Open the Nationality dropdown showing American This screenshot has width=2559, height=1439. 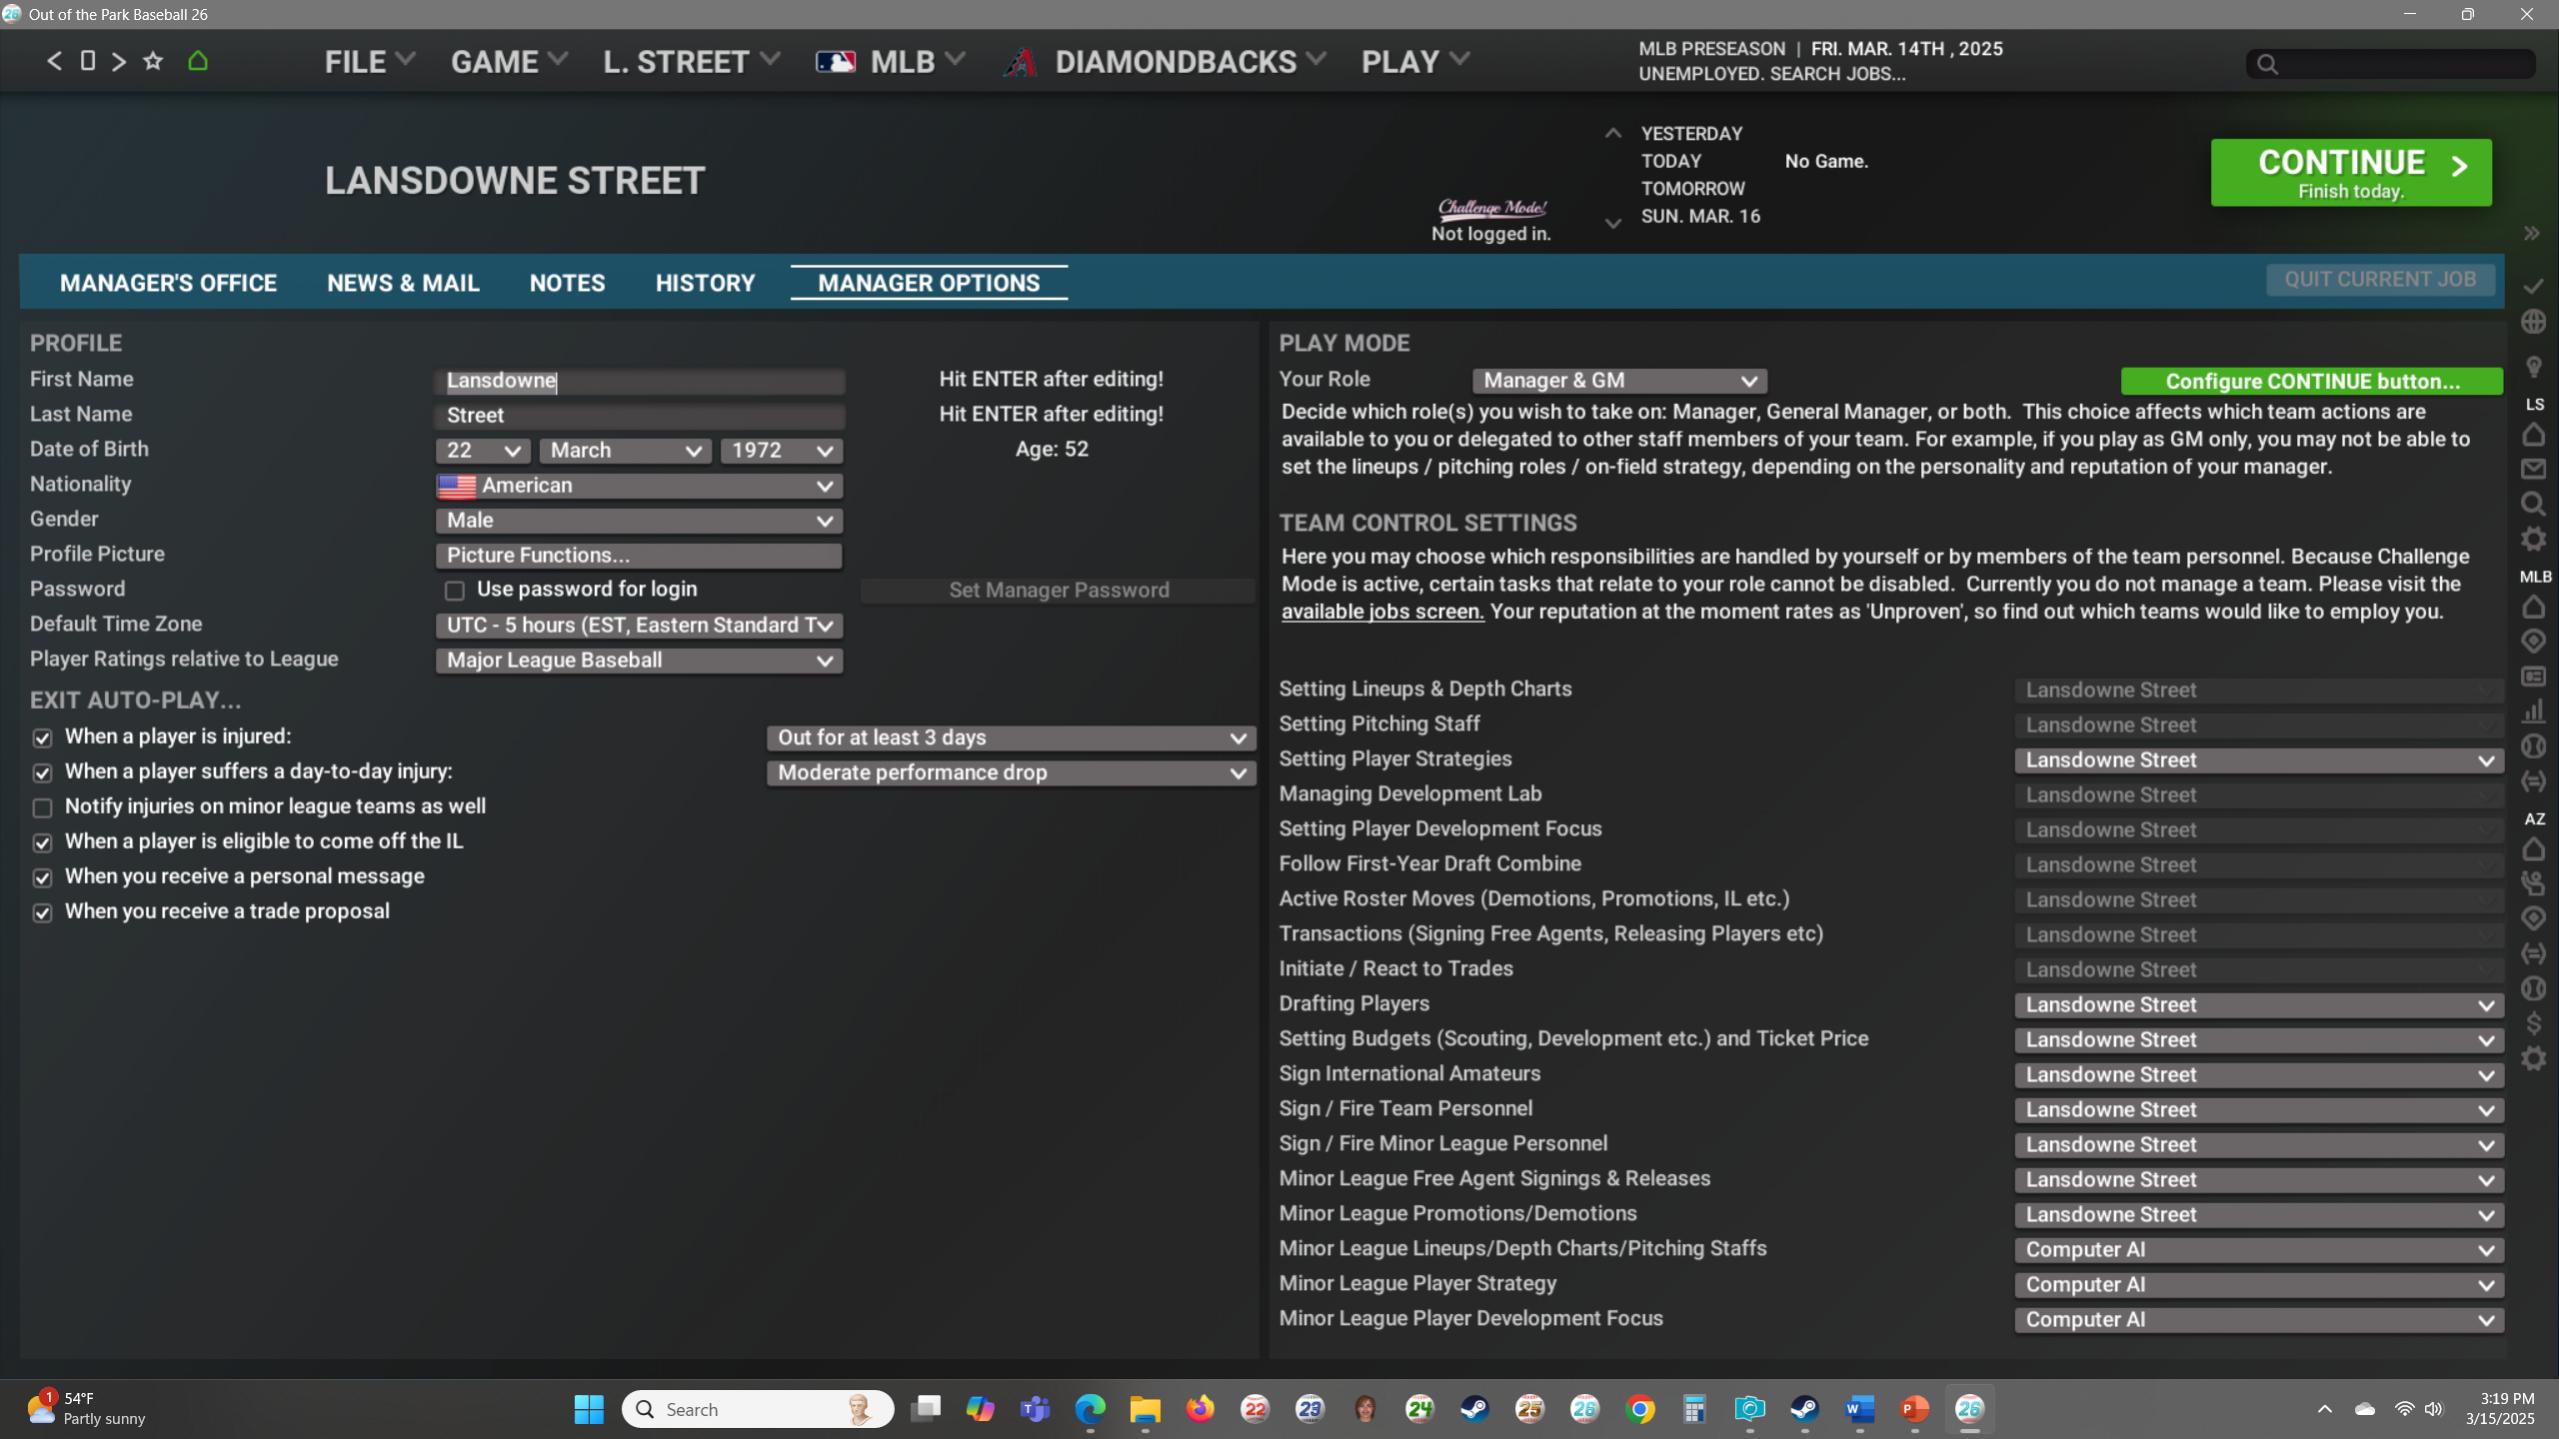point(639,486)
